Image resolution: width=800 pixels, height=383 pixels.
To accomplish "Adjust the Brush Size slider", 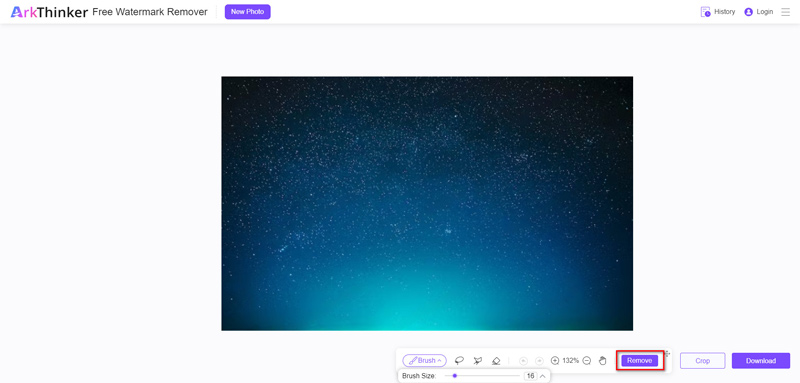I will click(482, 376).
